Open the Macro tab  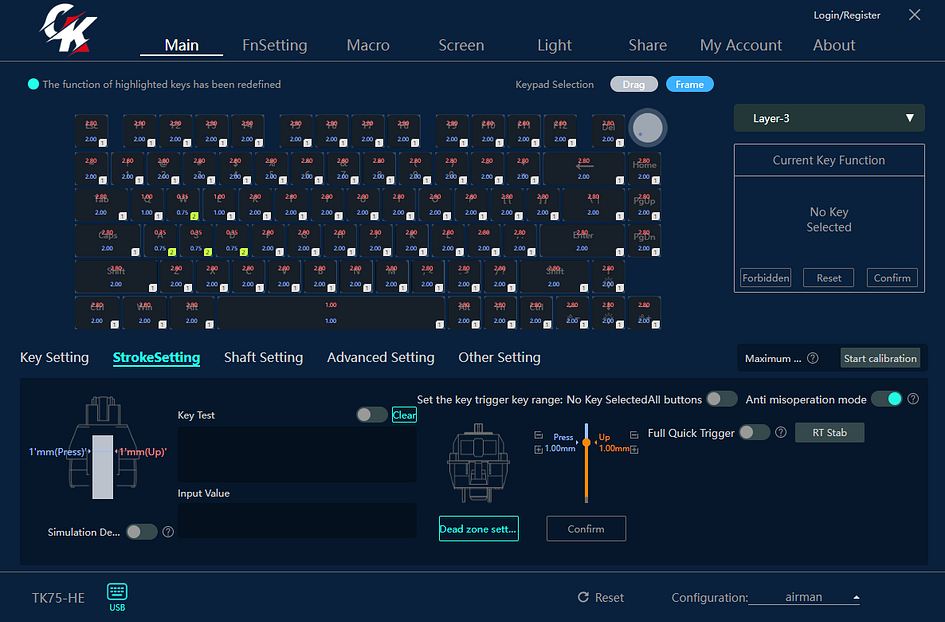(x=368, y=45)
